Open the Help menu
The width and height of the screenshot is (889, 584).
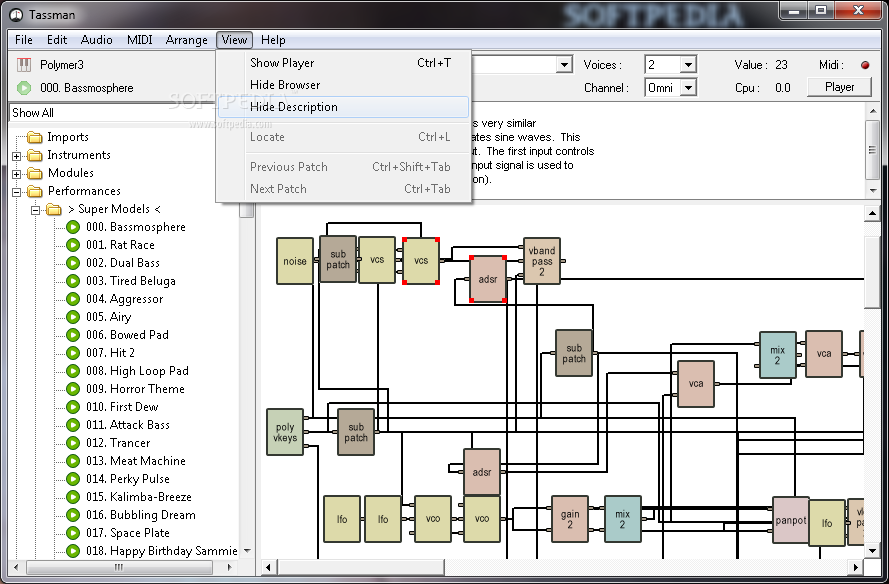(x=273, y=40)
